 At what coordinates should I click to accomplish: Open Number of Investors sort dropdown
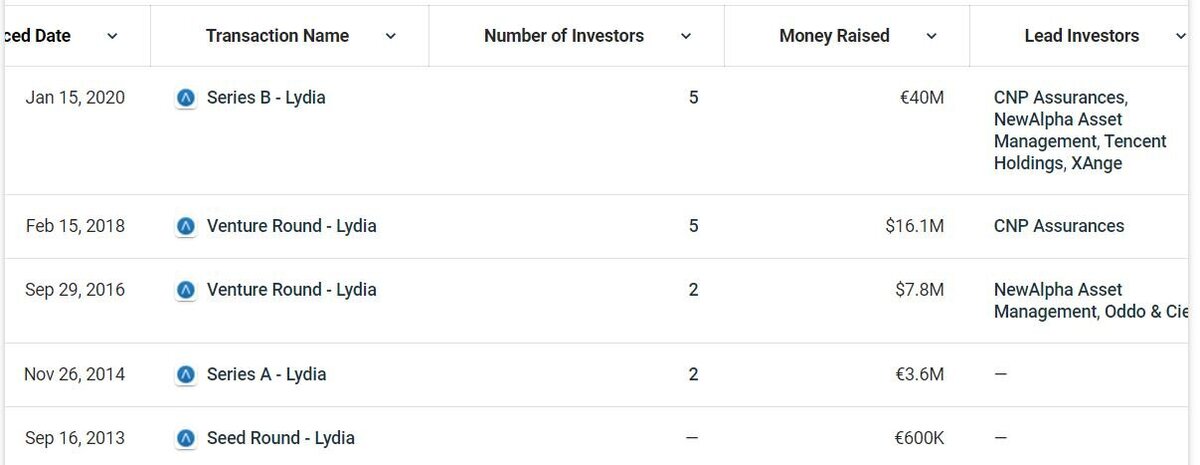pos(686,36)
